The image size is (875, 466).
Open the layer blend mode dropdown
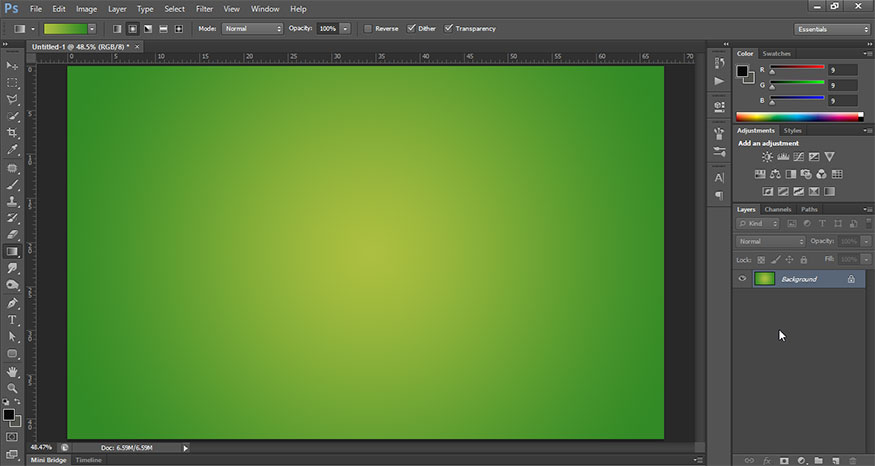(x=771, y=242)
